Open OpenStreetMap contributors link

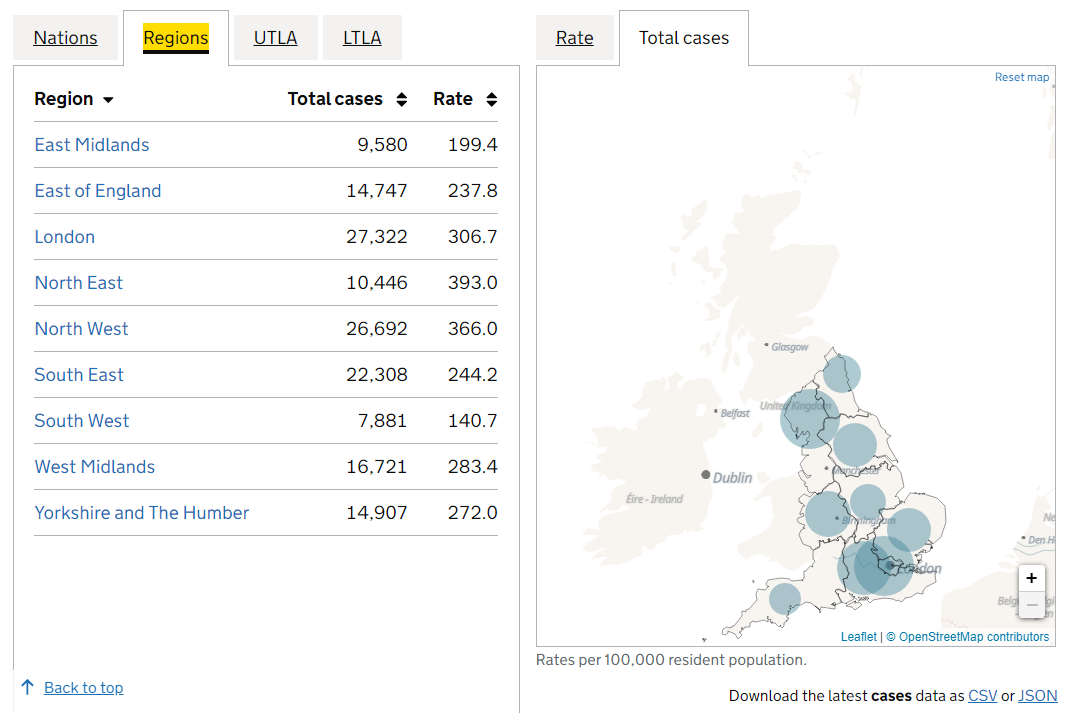pyautogui.click(x=973, y=637)
